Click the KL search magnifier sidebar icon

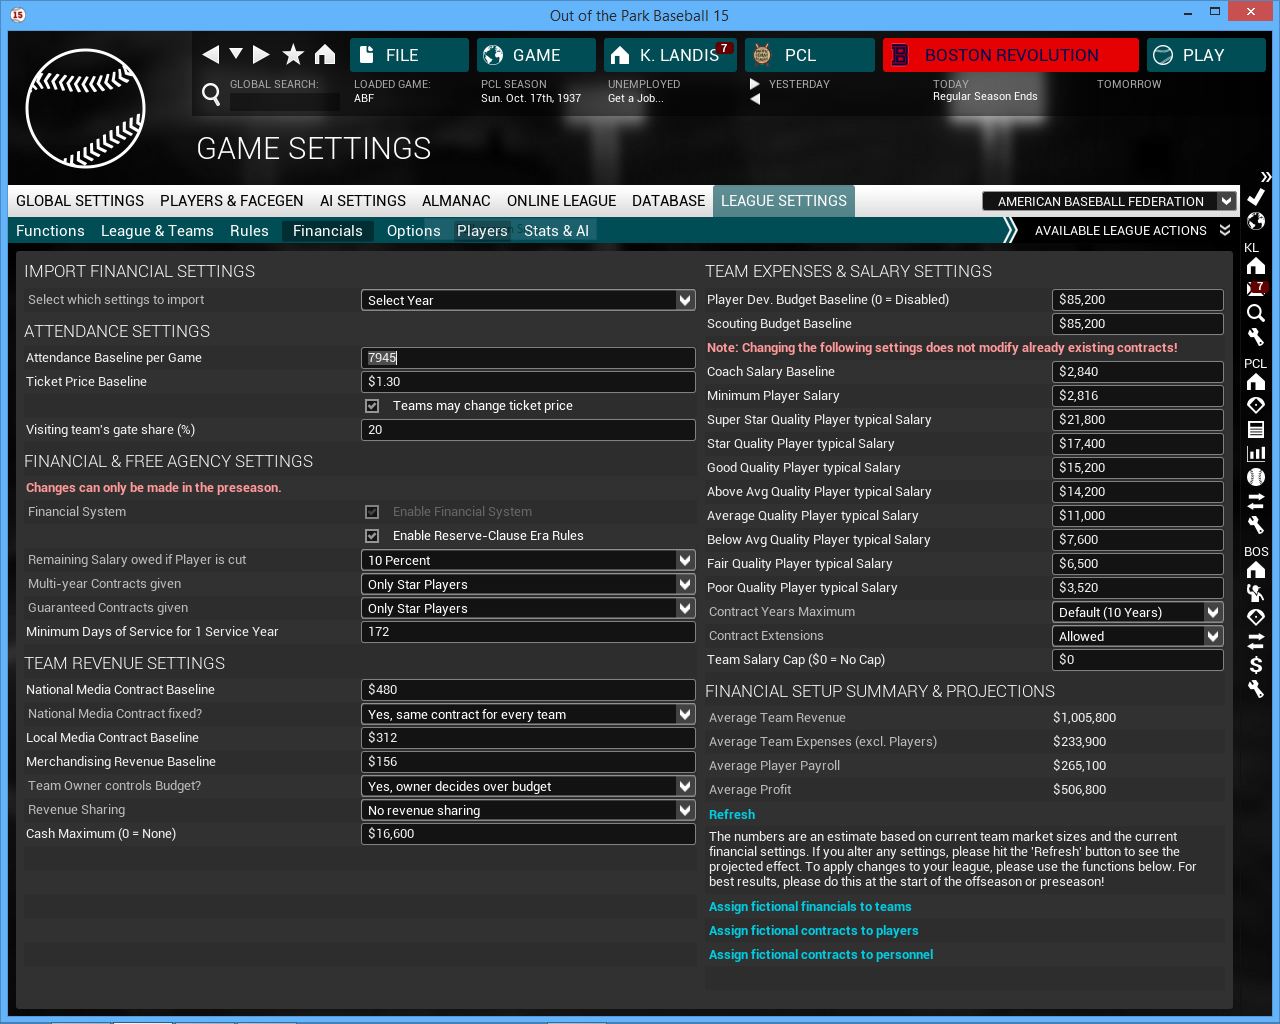[1256, 313]
